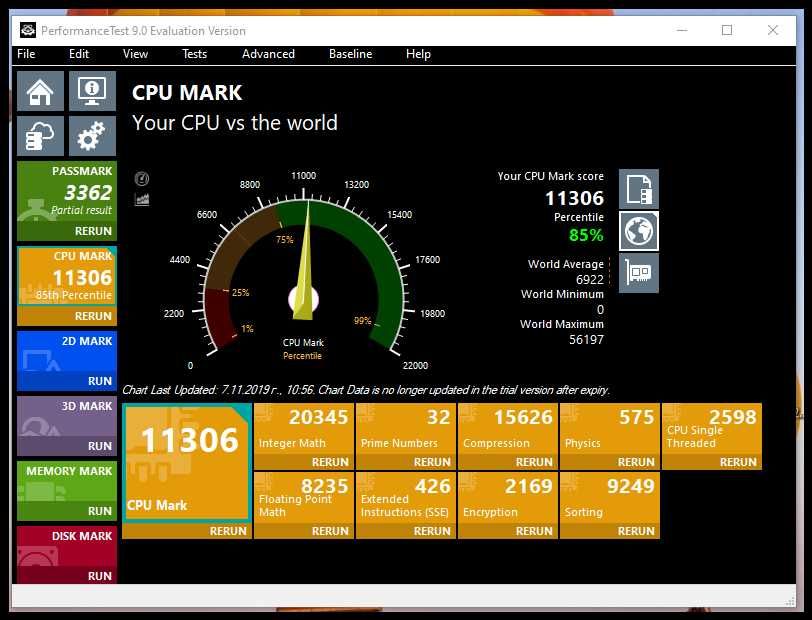Image resolution: width=812 pixels, height=620 pixels.
Task: Click the Compression 15626 score
Action: tap(523, 417)
